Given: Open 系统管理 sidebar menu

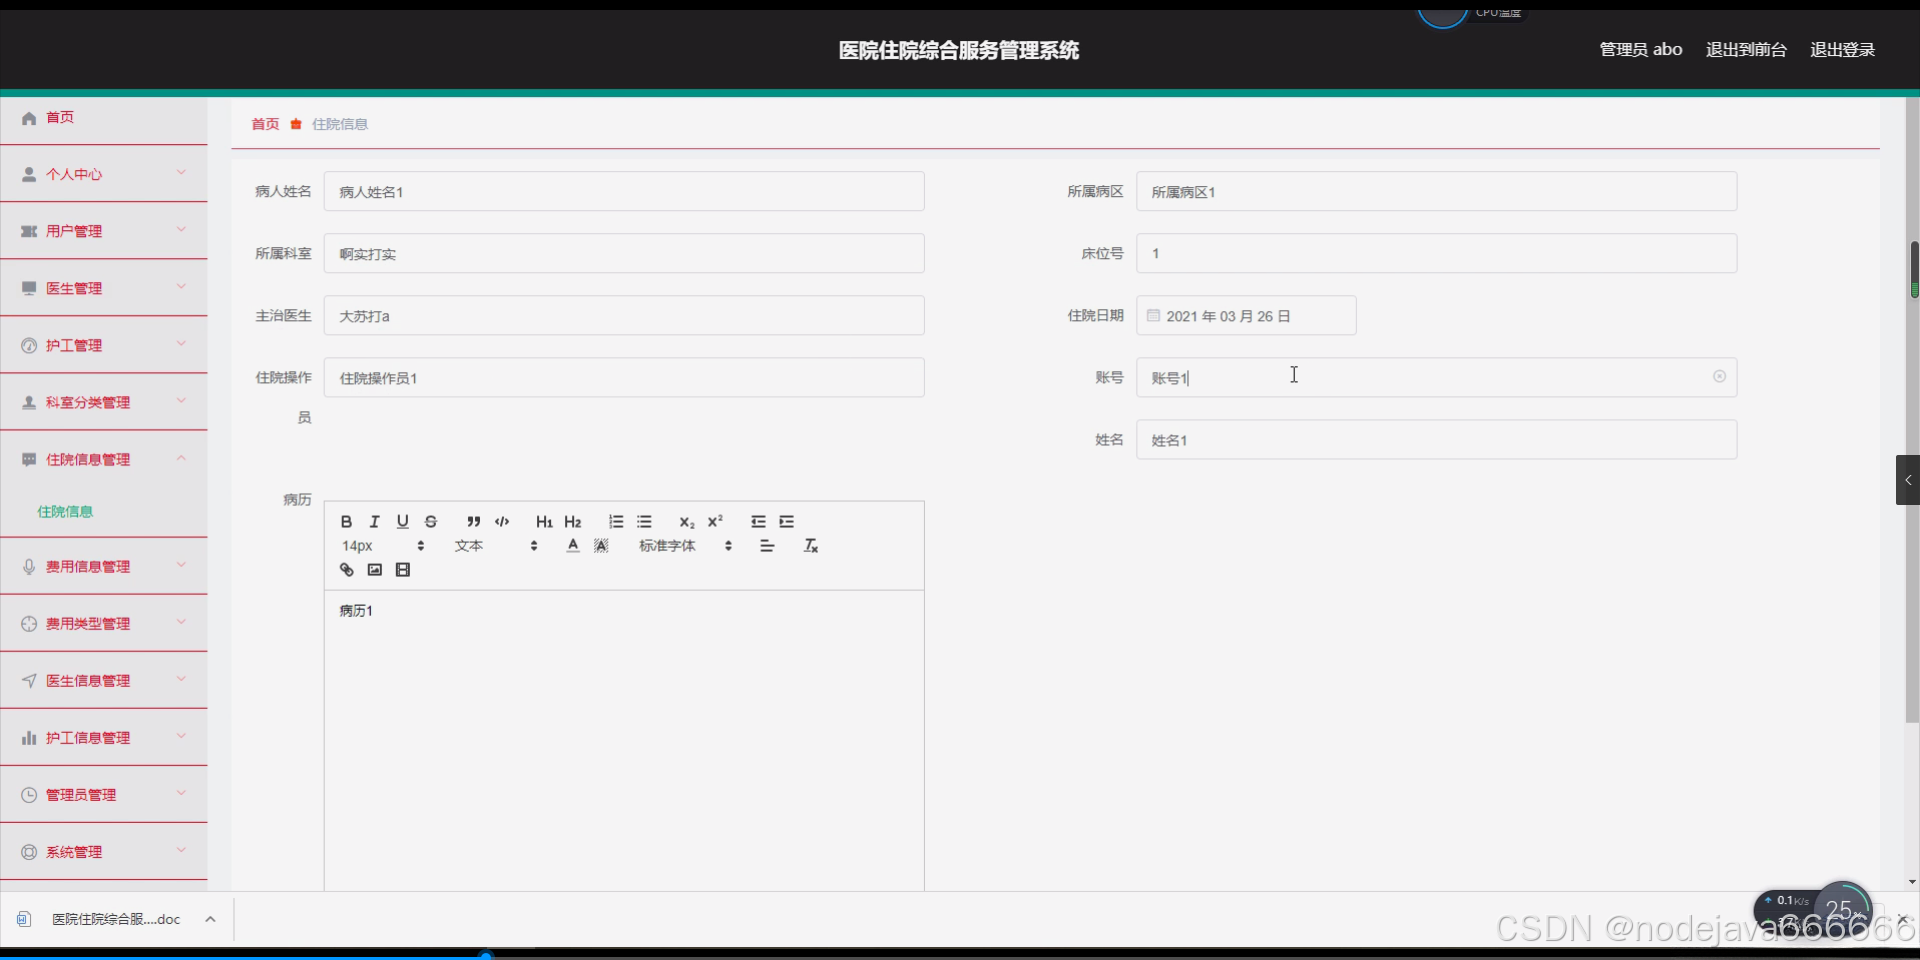Looking at the screenshot, I should [x=104, y=852].
